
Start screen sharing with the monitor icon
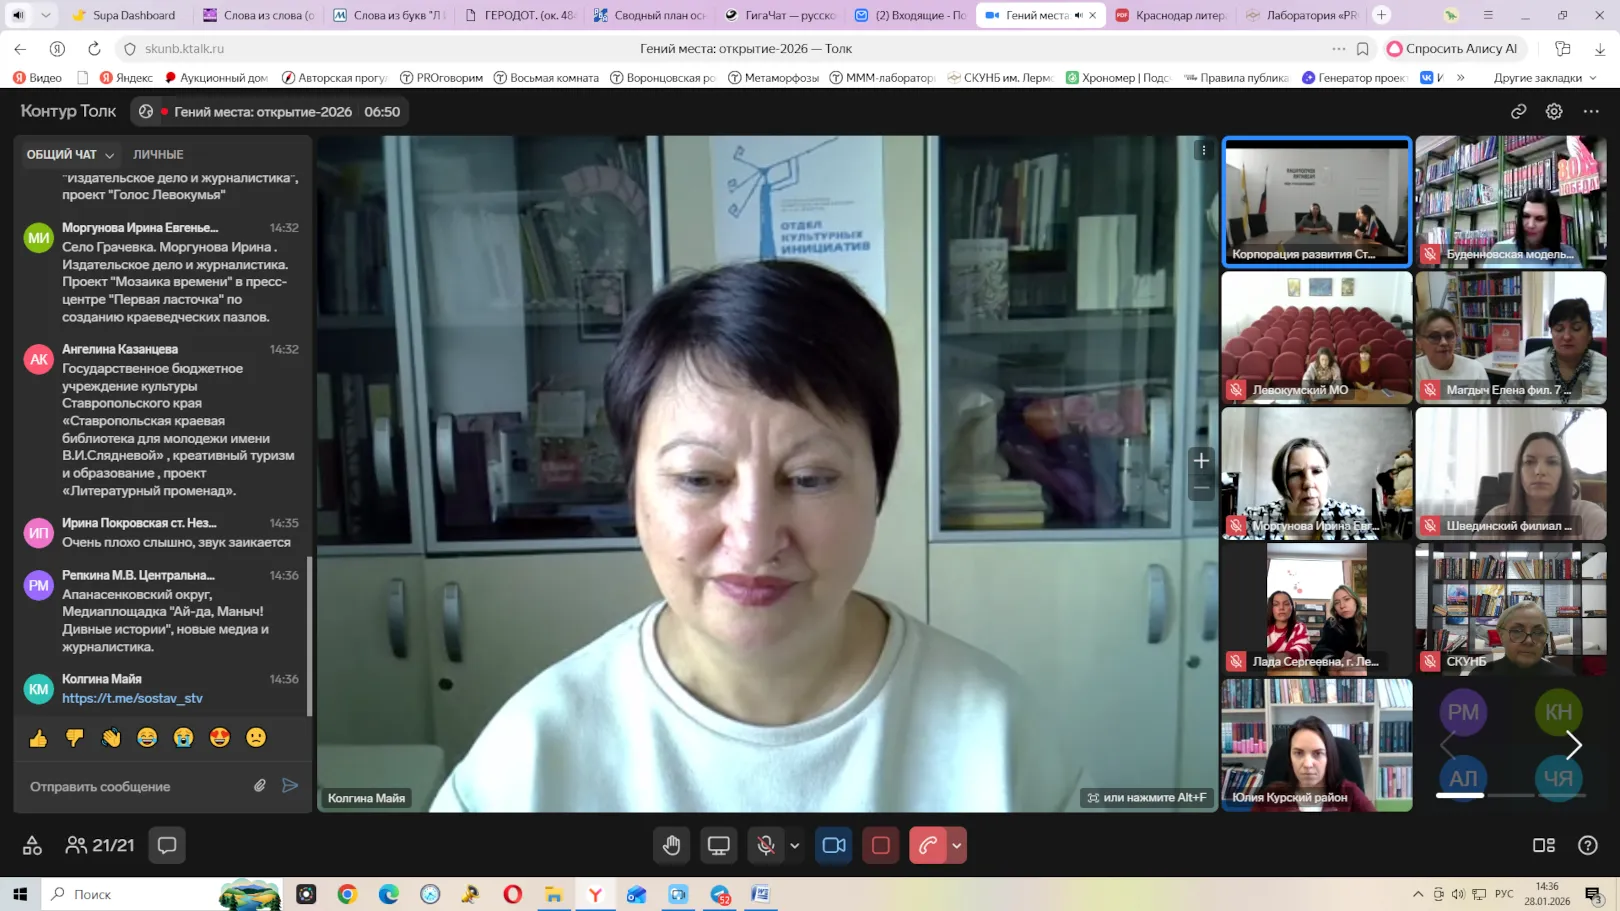tap(718, 846)
